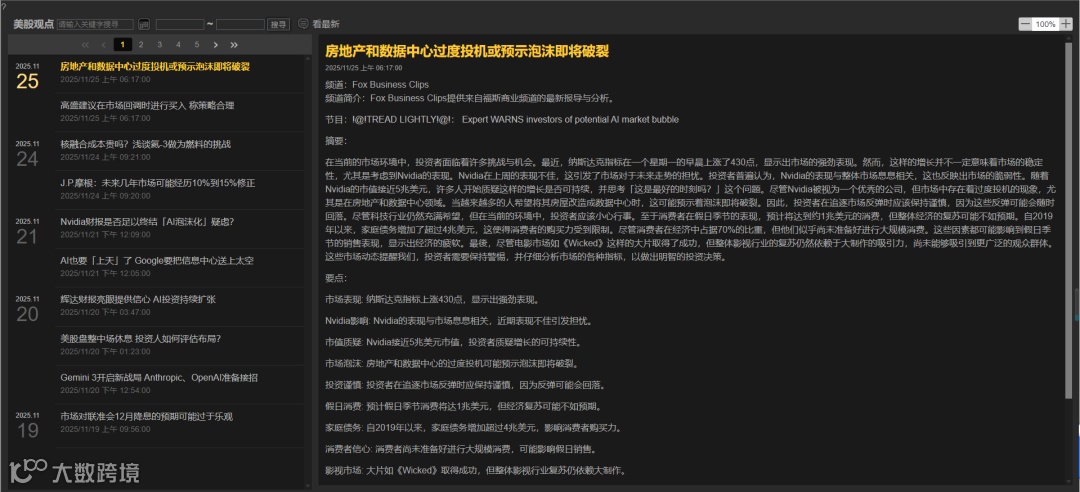Click the 要点： heading
This screenshot has width=1080, height=492.
click(x=336, y=278)
